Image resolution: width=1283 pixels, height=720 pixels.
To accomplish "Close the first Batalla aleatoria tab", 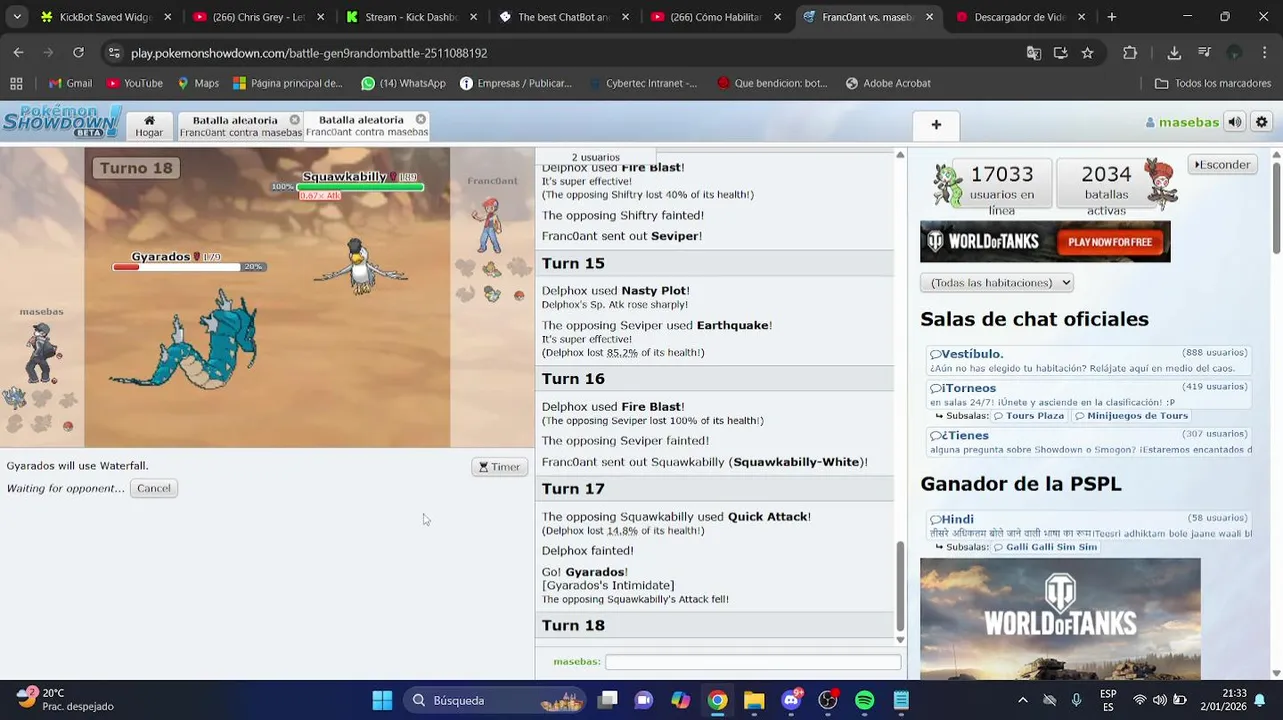I will click(294, 120).
